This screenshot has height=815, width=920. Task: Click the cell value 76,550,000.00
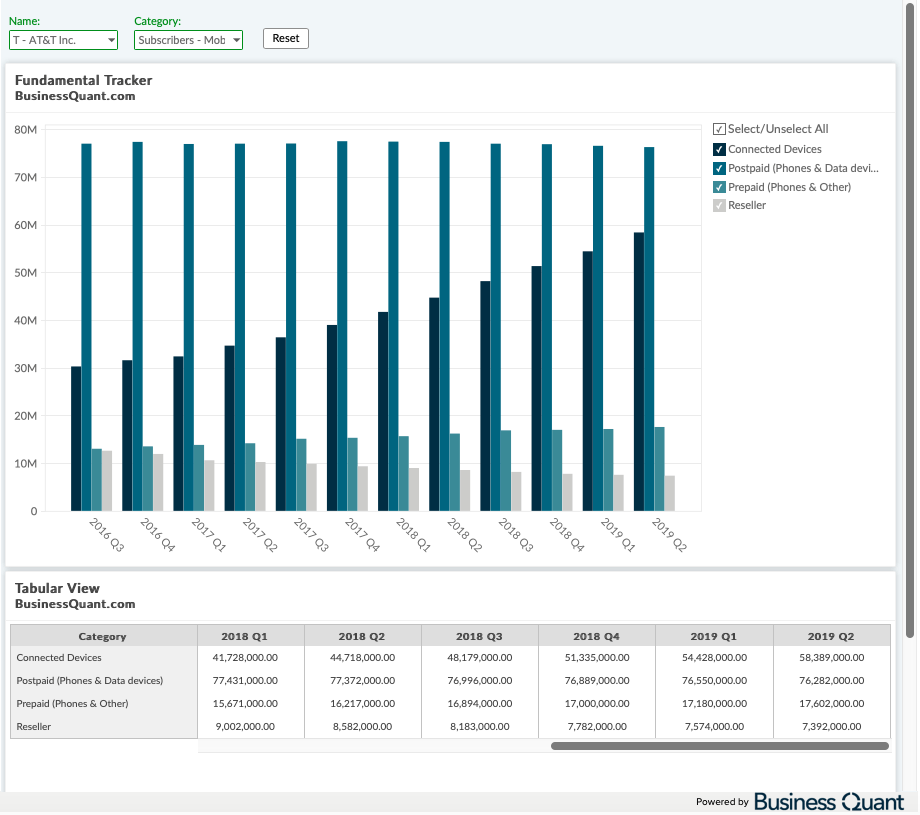click(714, 681)
